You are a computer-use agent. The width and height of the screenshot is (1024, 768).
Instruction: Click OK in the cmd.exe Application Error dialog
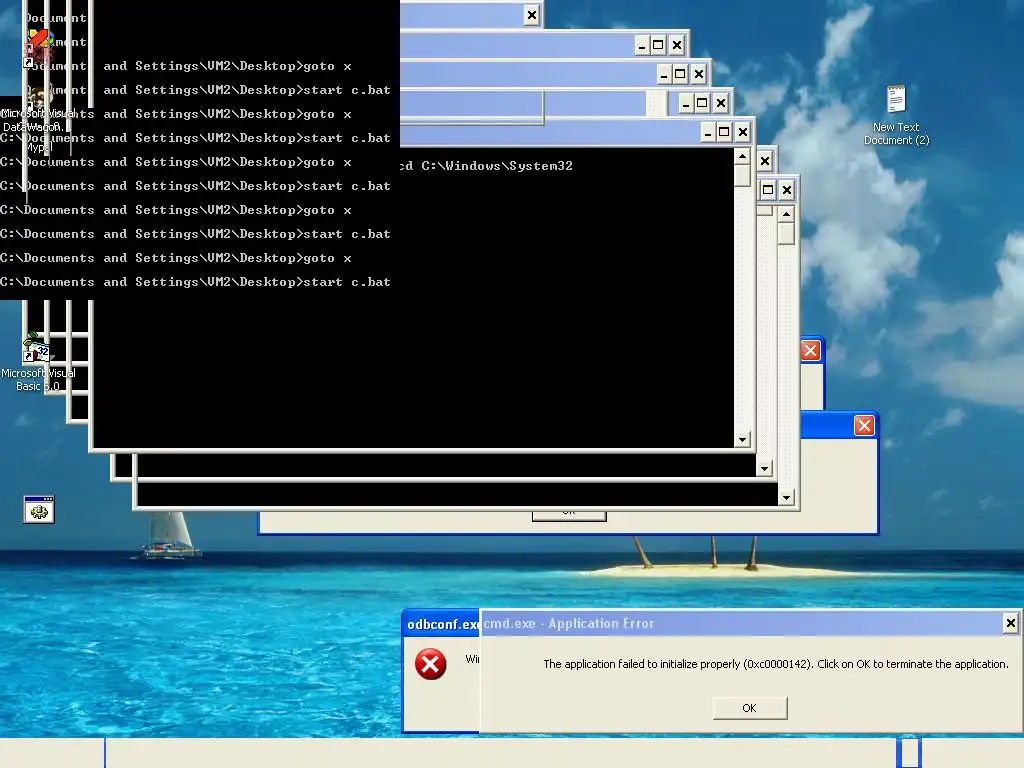click(750, 708)
